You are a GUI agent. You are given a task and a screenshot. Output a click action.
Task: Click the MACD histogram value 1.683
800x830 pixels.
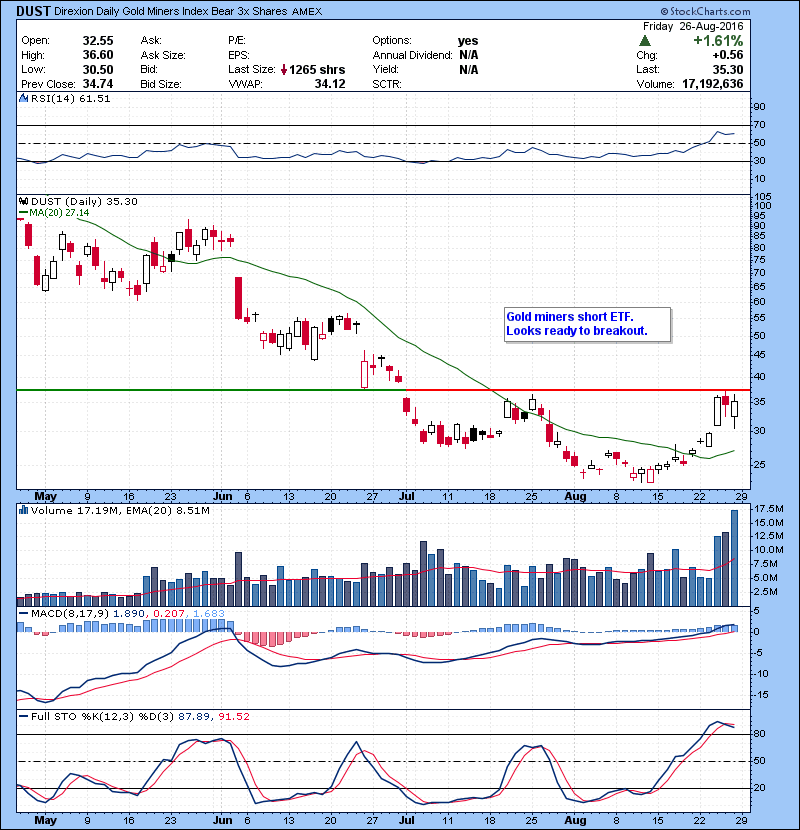click(x=209, y=614)
